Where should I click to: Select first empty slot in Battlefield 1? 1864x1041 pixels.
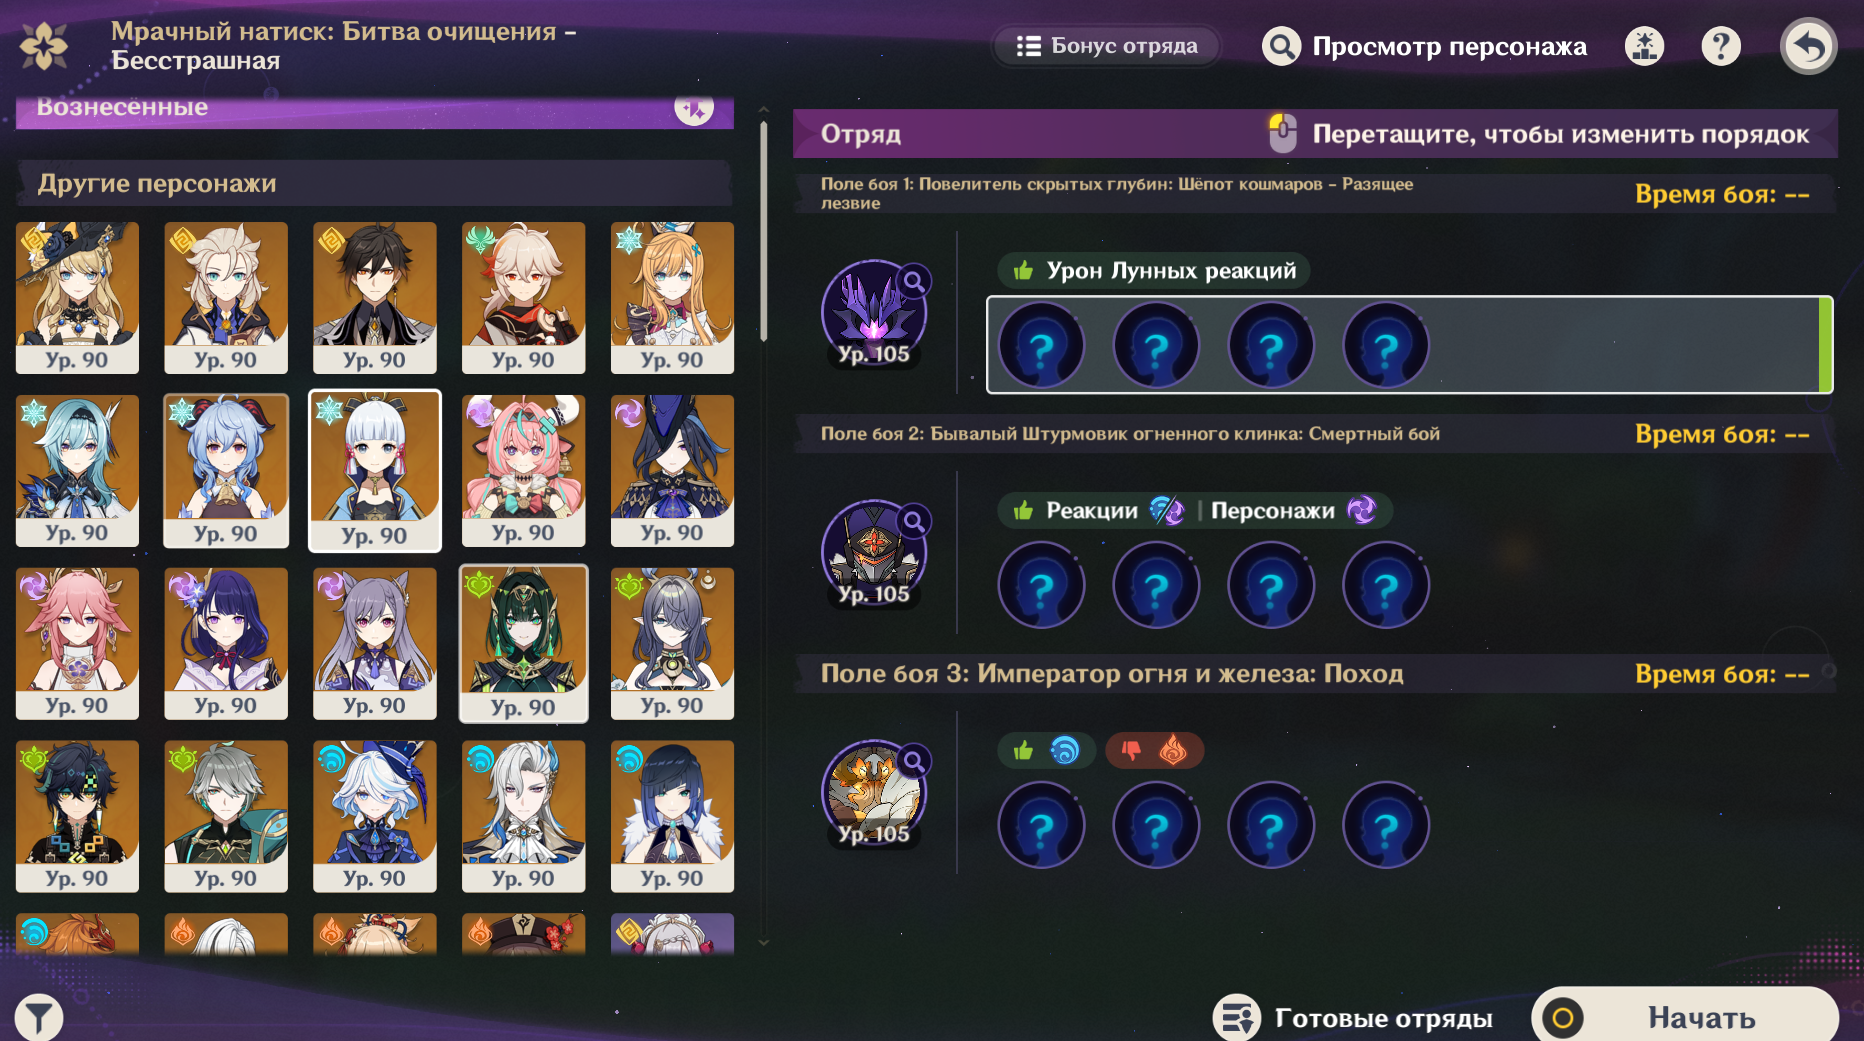[1041, 346]
